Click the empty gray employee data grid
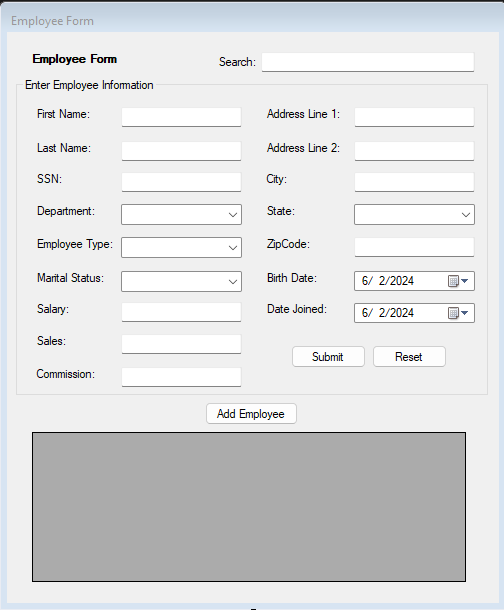Screen dimensions: 504x610 (x=249, y=507)
